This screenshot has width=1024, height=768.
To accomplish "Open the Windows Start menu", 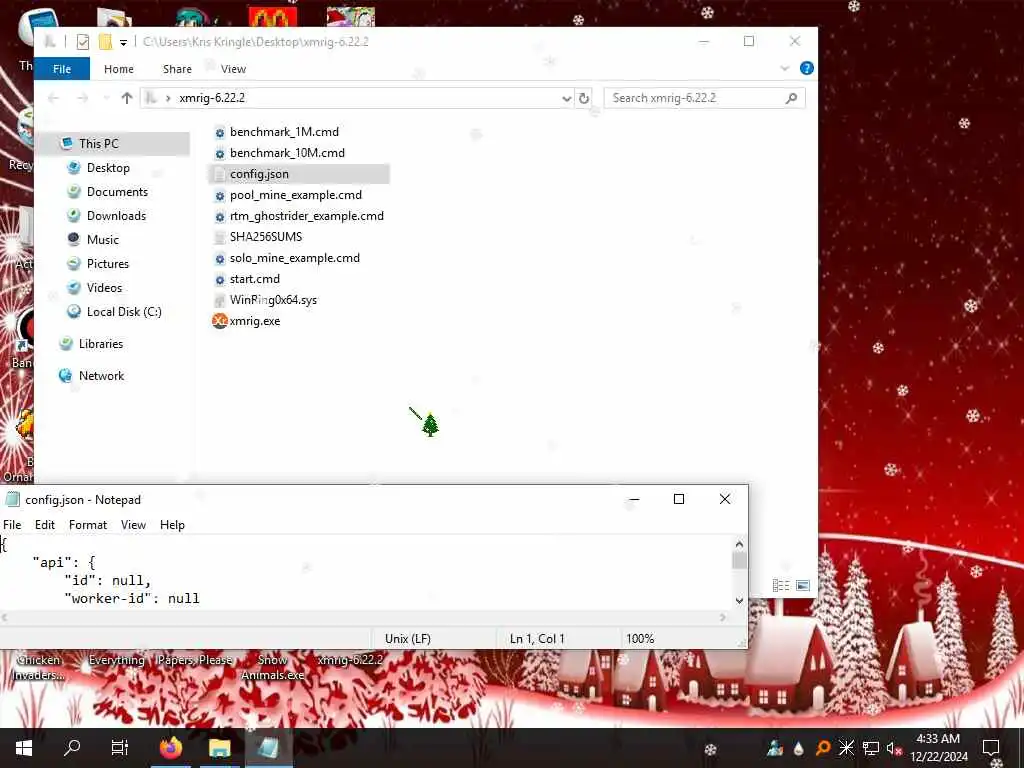I will coord(24,748).
